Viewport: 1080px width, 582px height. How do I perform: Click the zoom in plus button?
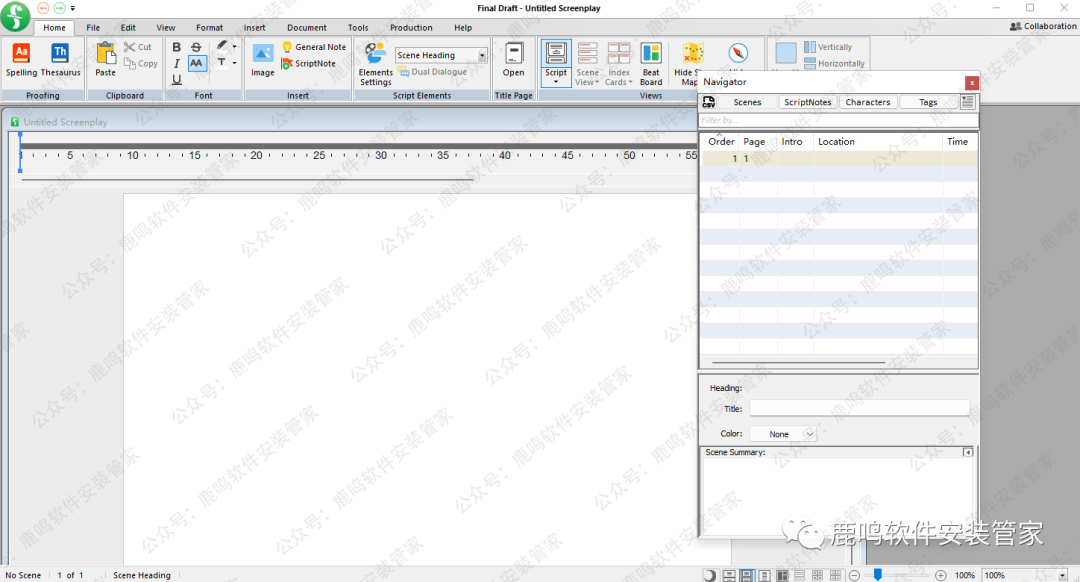pyautogui.click(x=940, y=575)
